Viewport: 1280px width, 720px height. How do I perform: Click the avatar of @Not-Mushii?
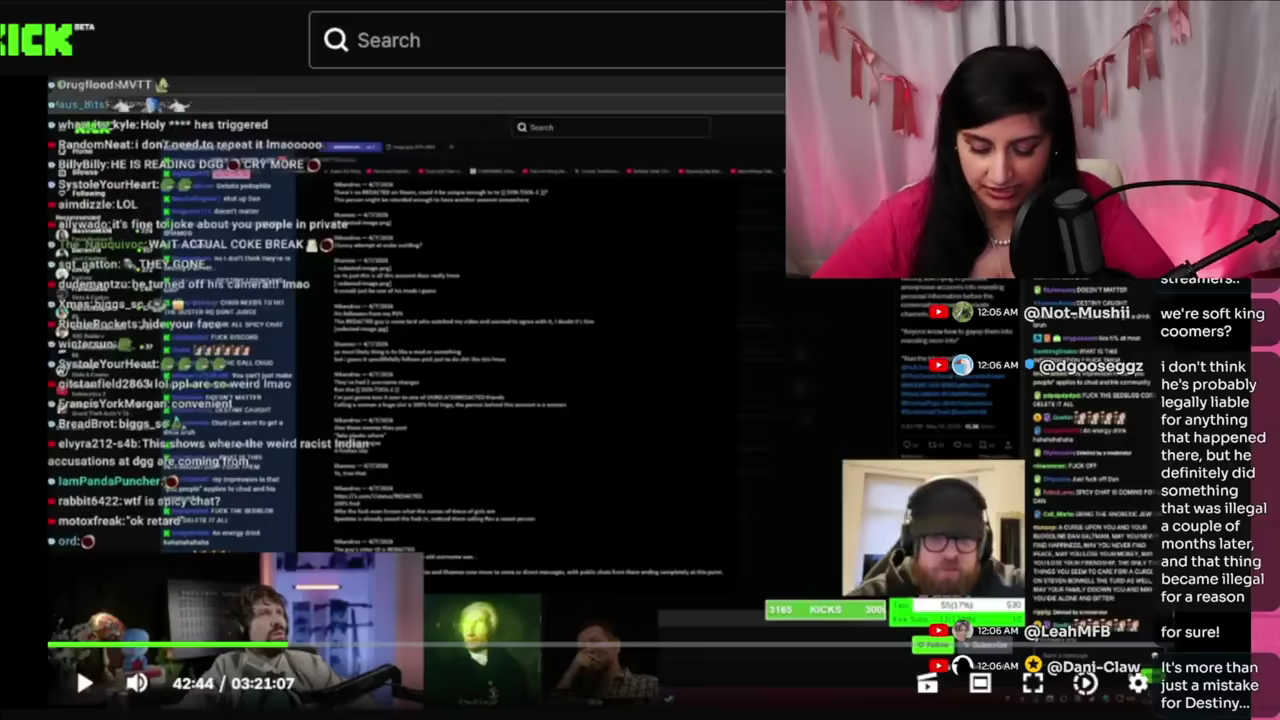962,313
